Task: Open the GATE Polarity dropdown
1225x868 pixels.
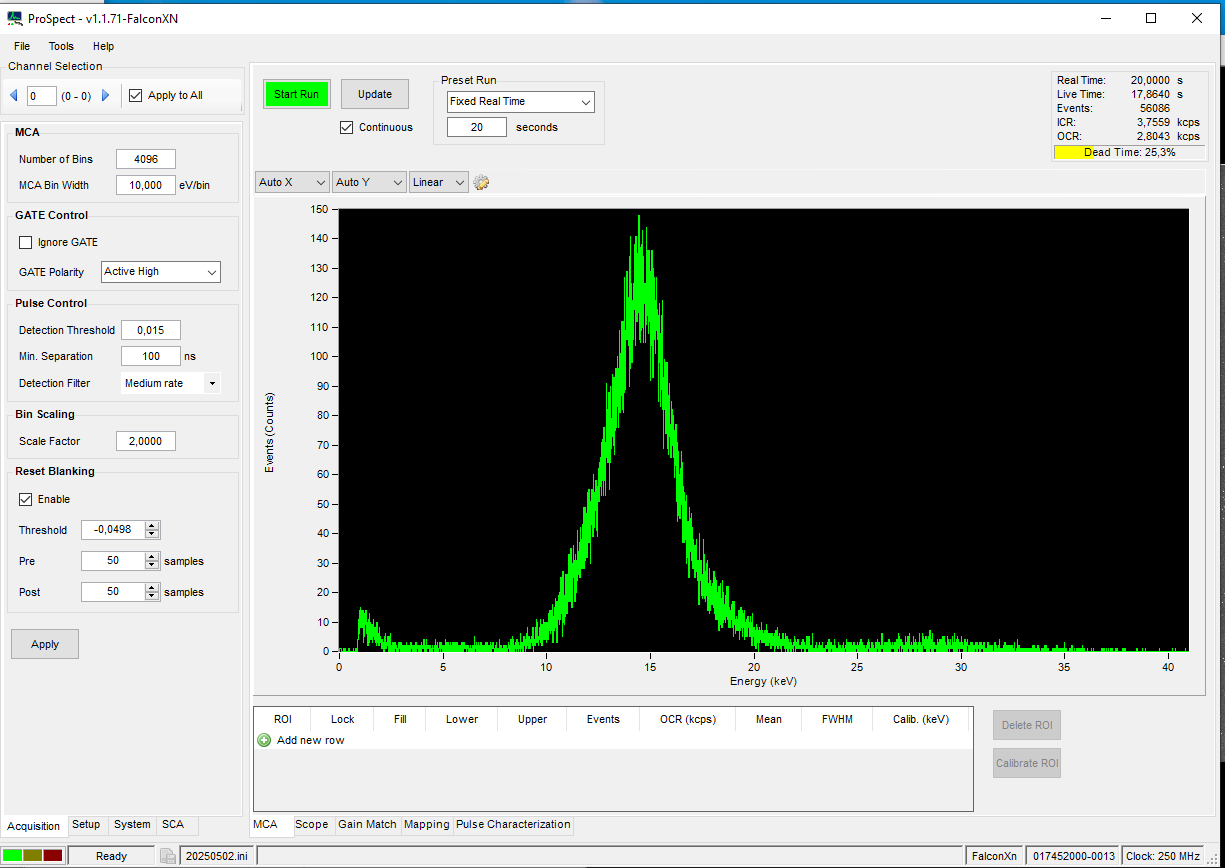Action: click(160, 272)
